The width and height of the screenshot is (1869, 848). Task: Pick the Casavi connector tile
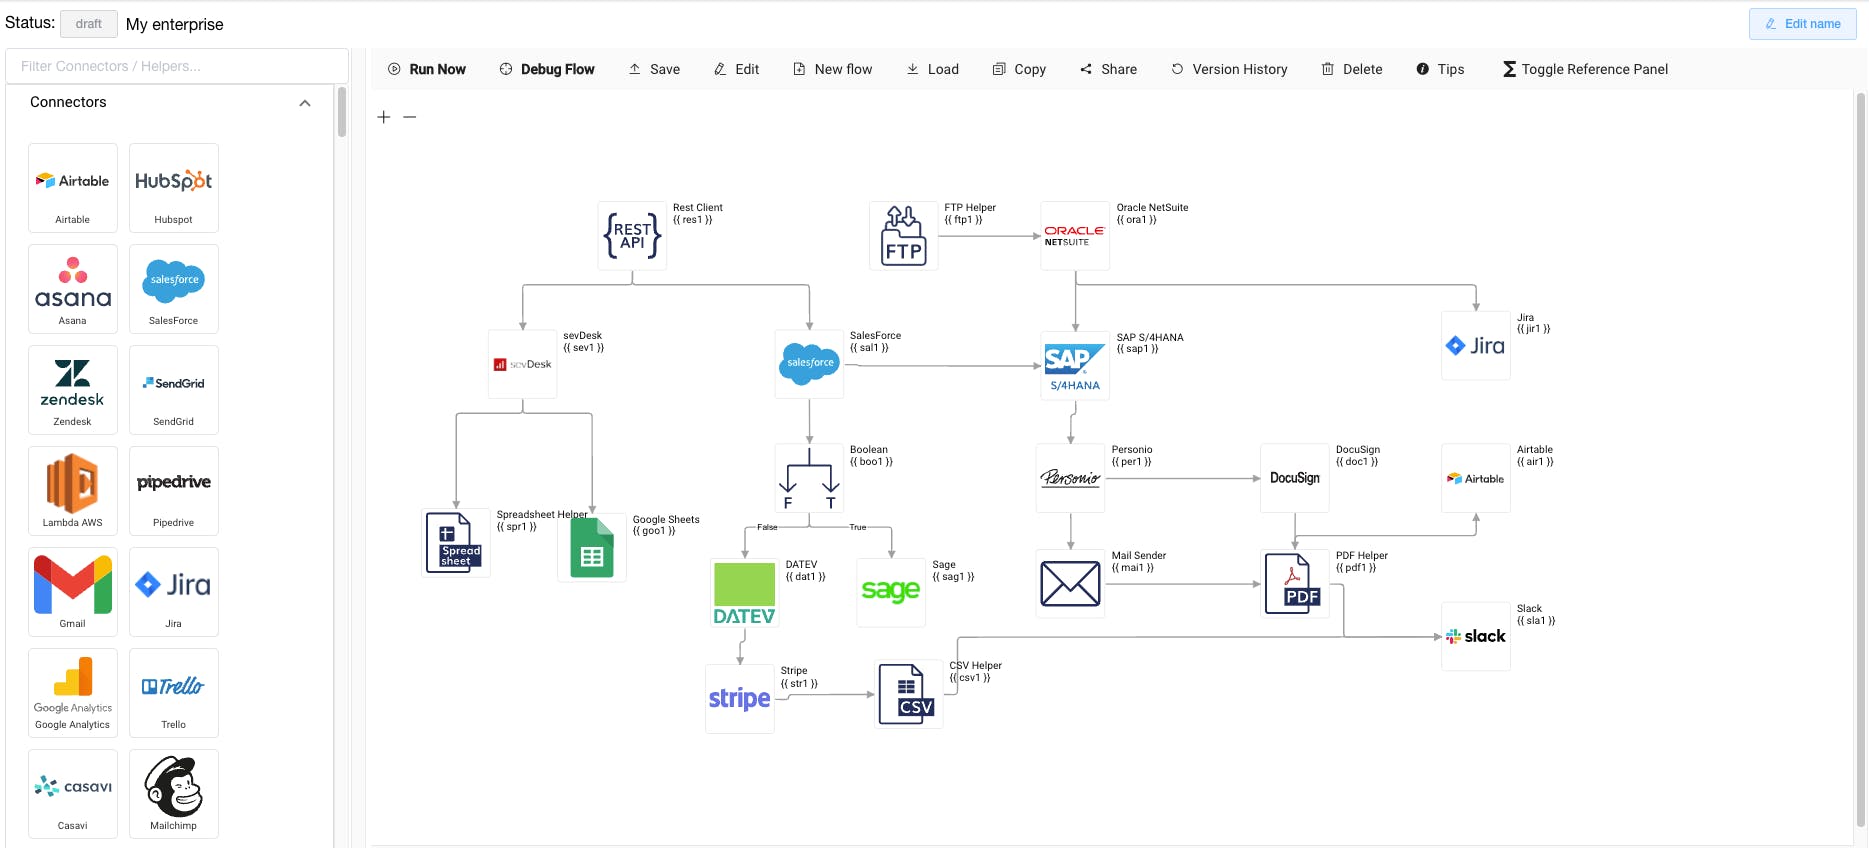pyautogui.click(x=73, y=794)
